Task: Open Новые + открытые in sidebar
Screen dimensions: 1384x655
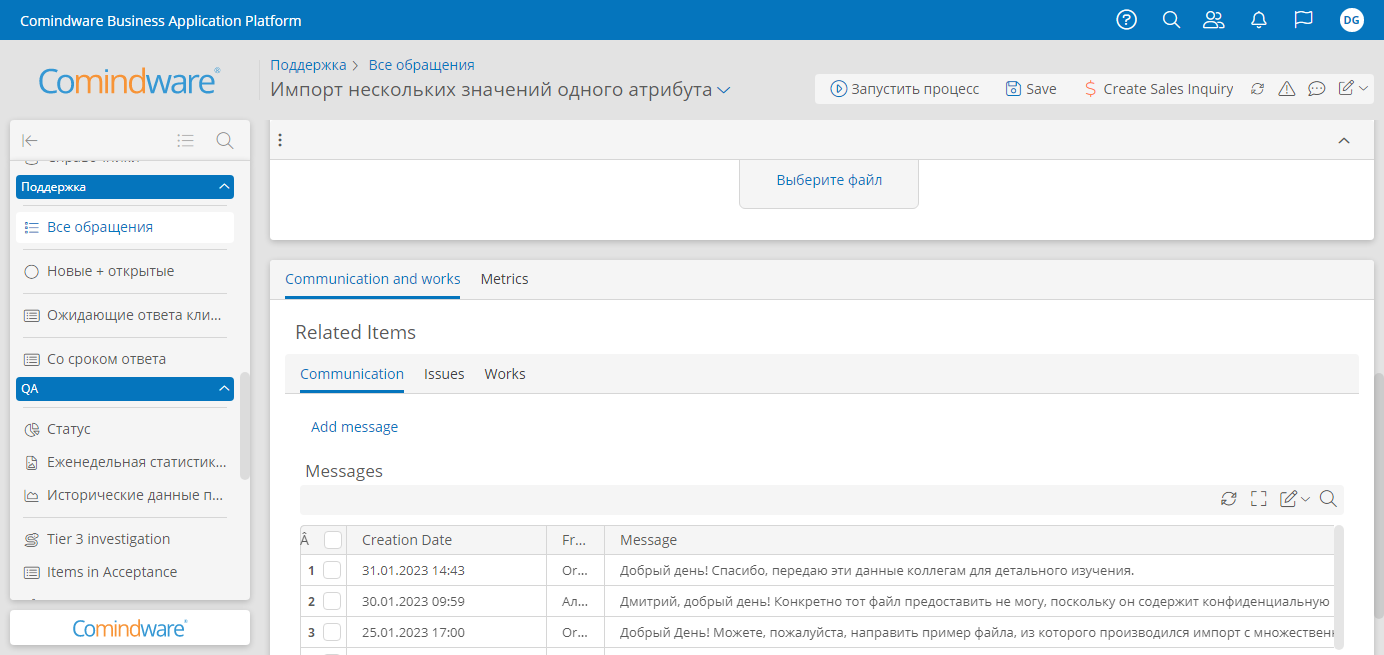Action: tap(125, 271)
